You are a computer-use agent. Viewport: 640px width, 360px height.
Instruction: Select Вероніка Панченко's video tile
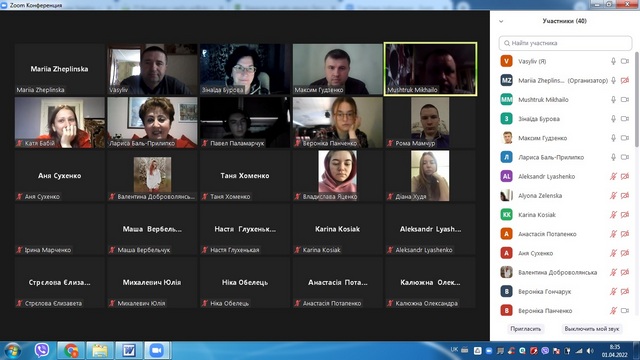338,122
